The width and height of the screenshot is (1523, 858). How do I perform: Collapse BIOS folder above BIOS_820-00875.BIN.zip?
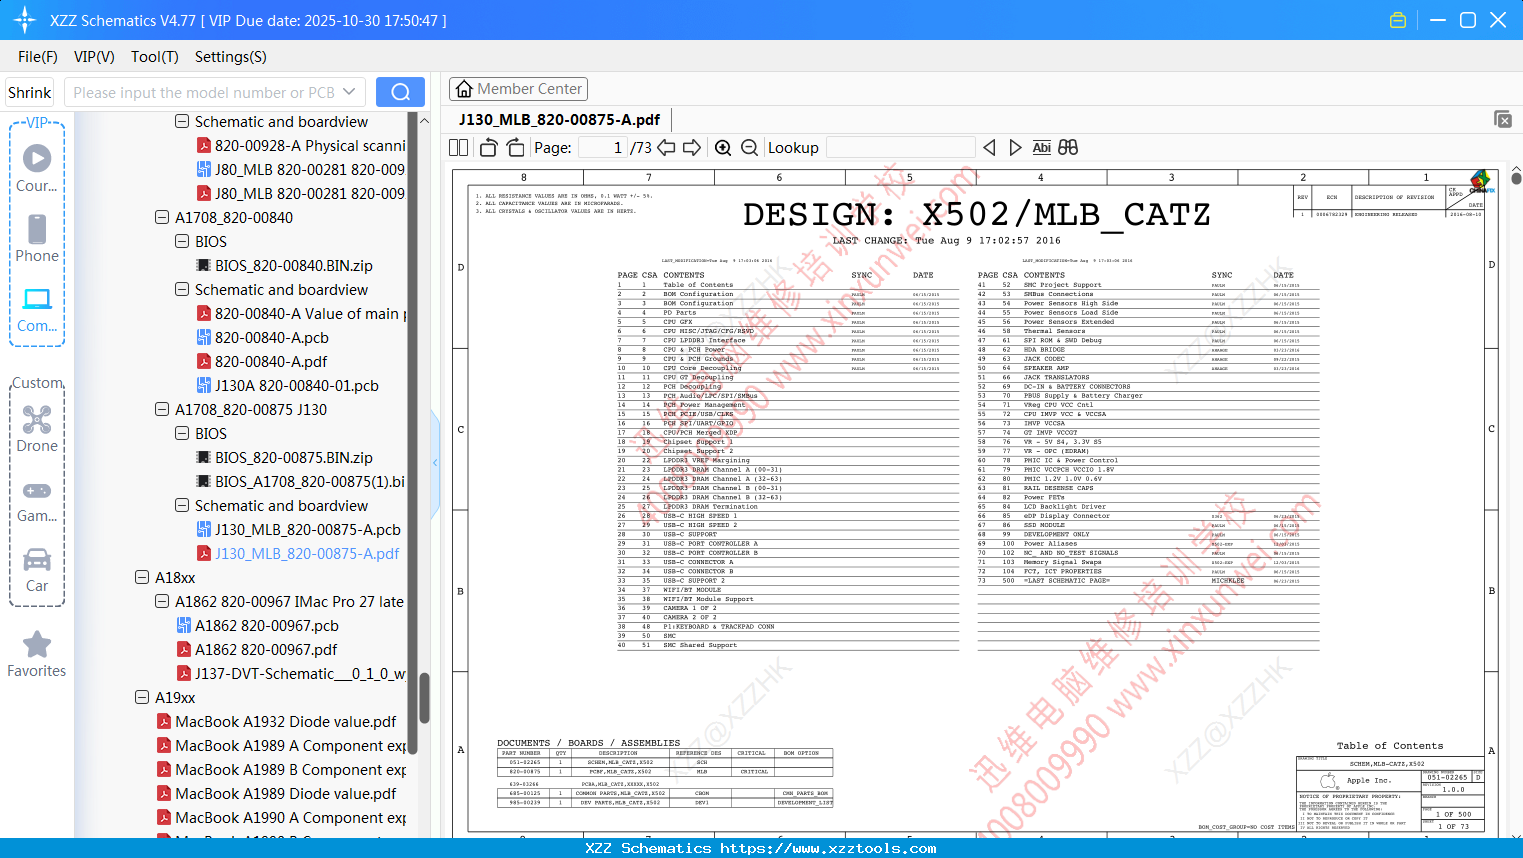coord(182,433)
